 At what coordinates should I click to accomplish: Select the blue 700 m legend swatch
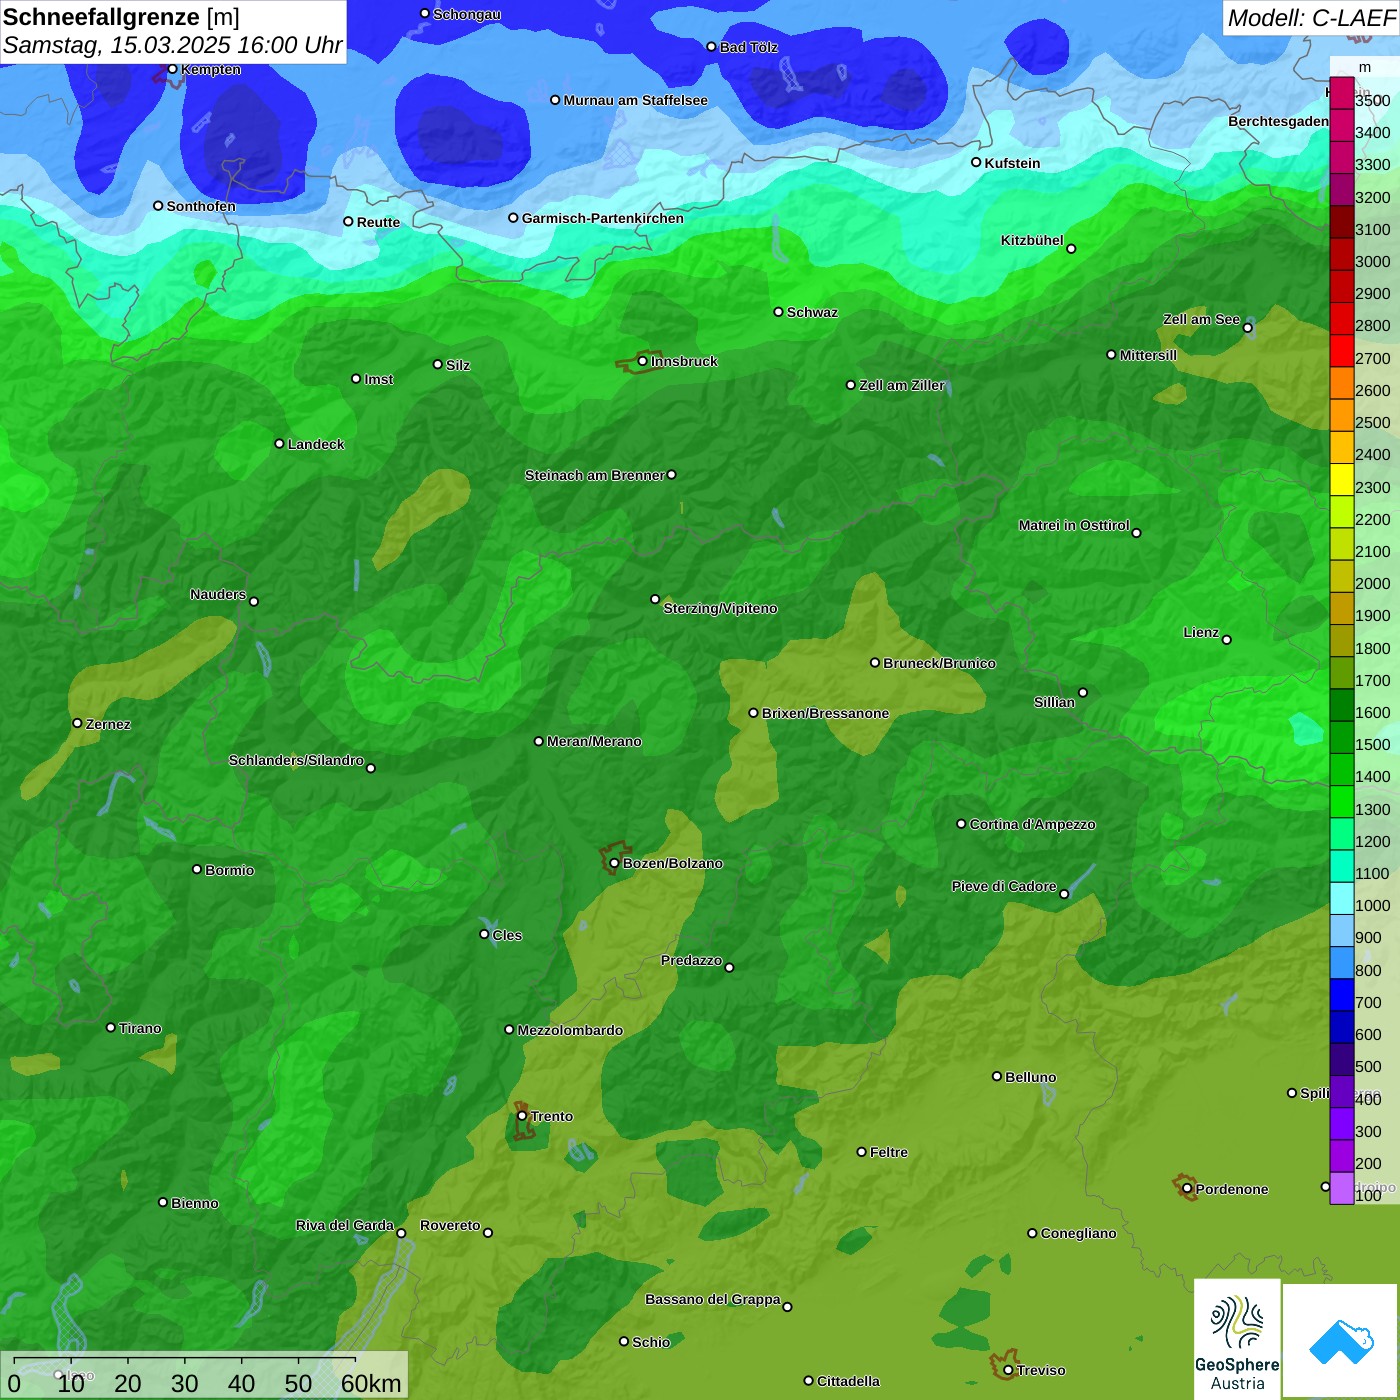click(x=1342, y=995)
